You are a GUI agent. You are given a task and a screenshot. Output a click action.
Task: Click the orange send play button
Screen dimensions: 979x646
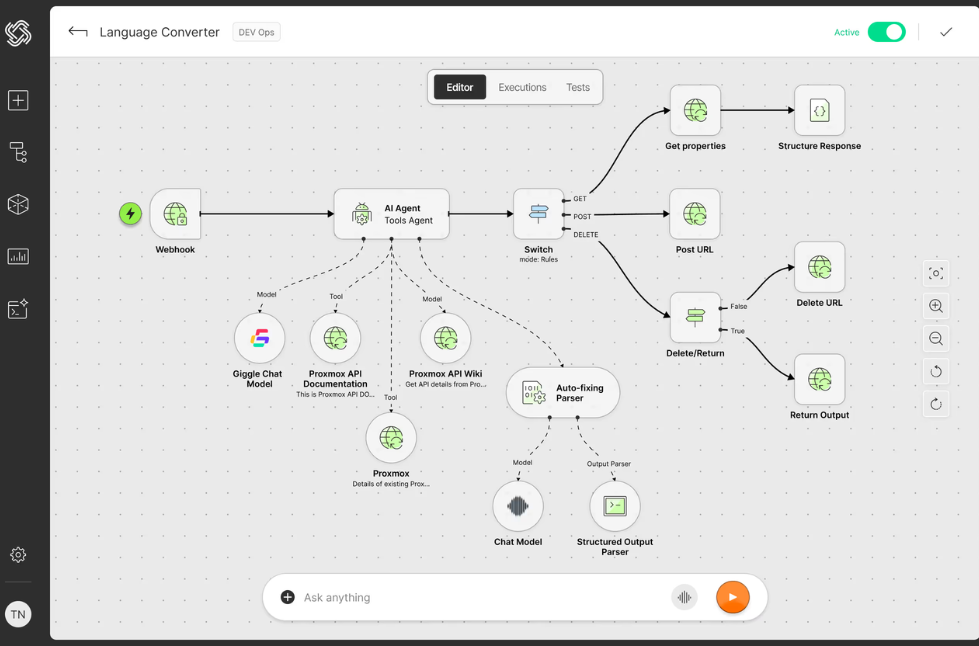point(732,597)
